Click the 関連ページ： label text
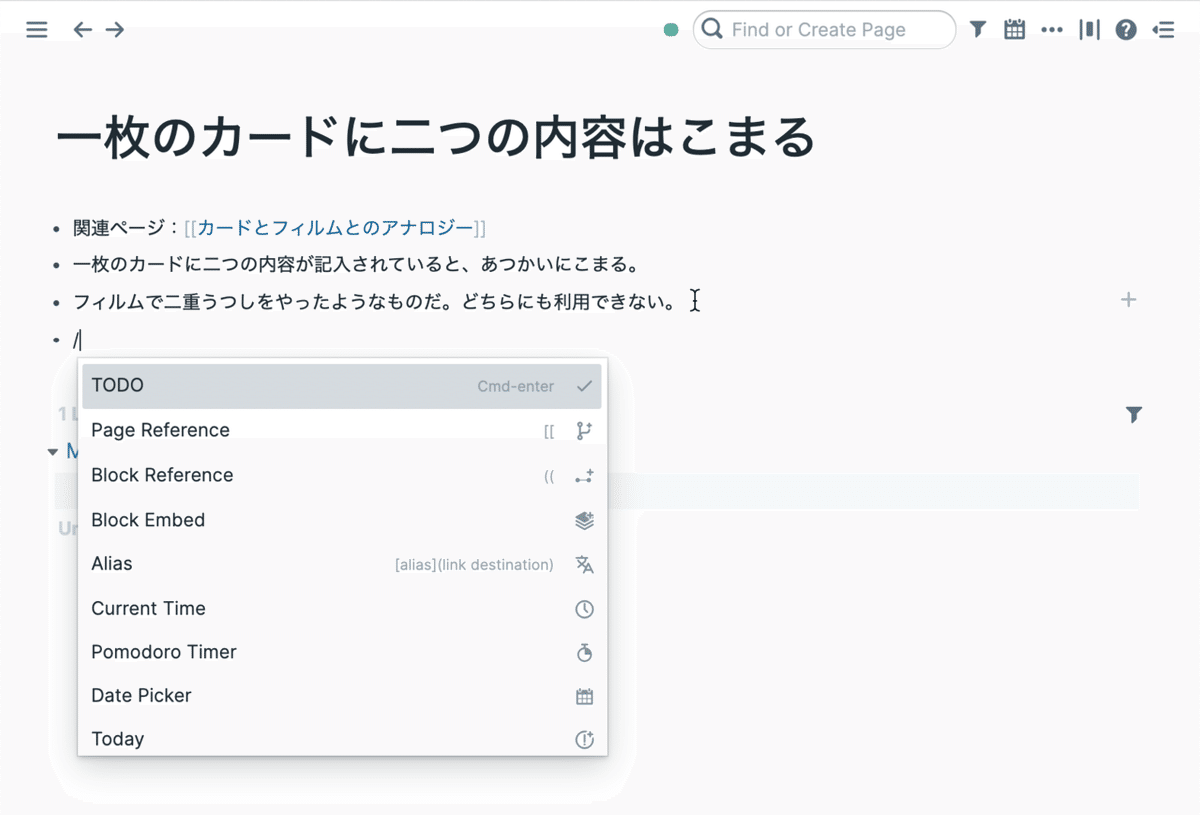 (x=126, y=228)
